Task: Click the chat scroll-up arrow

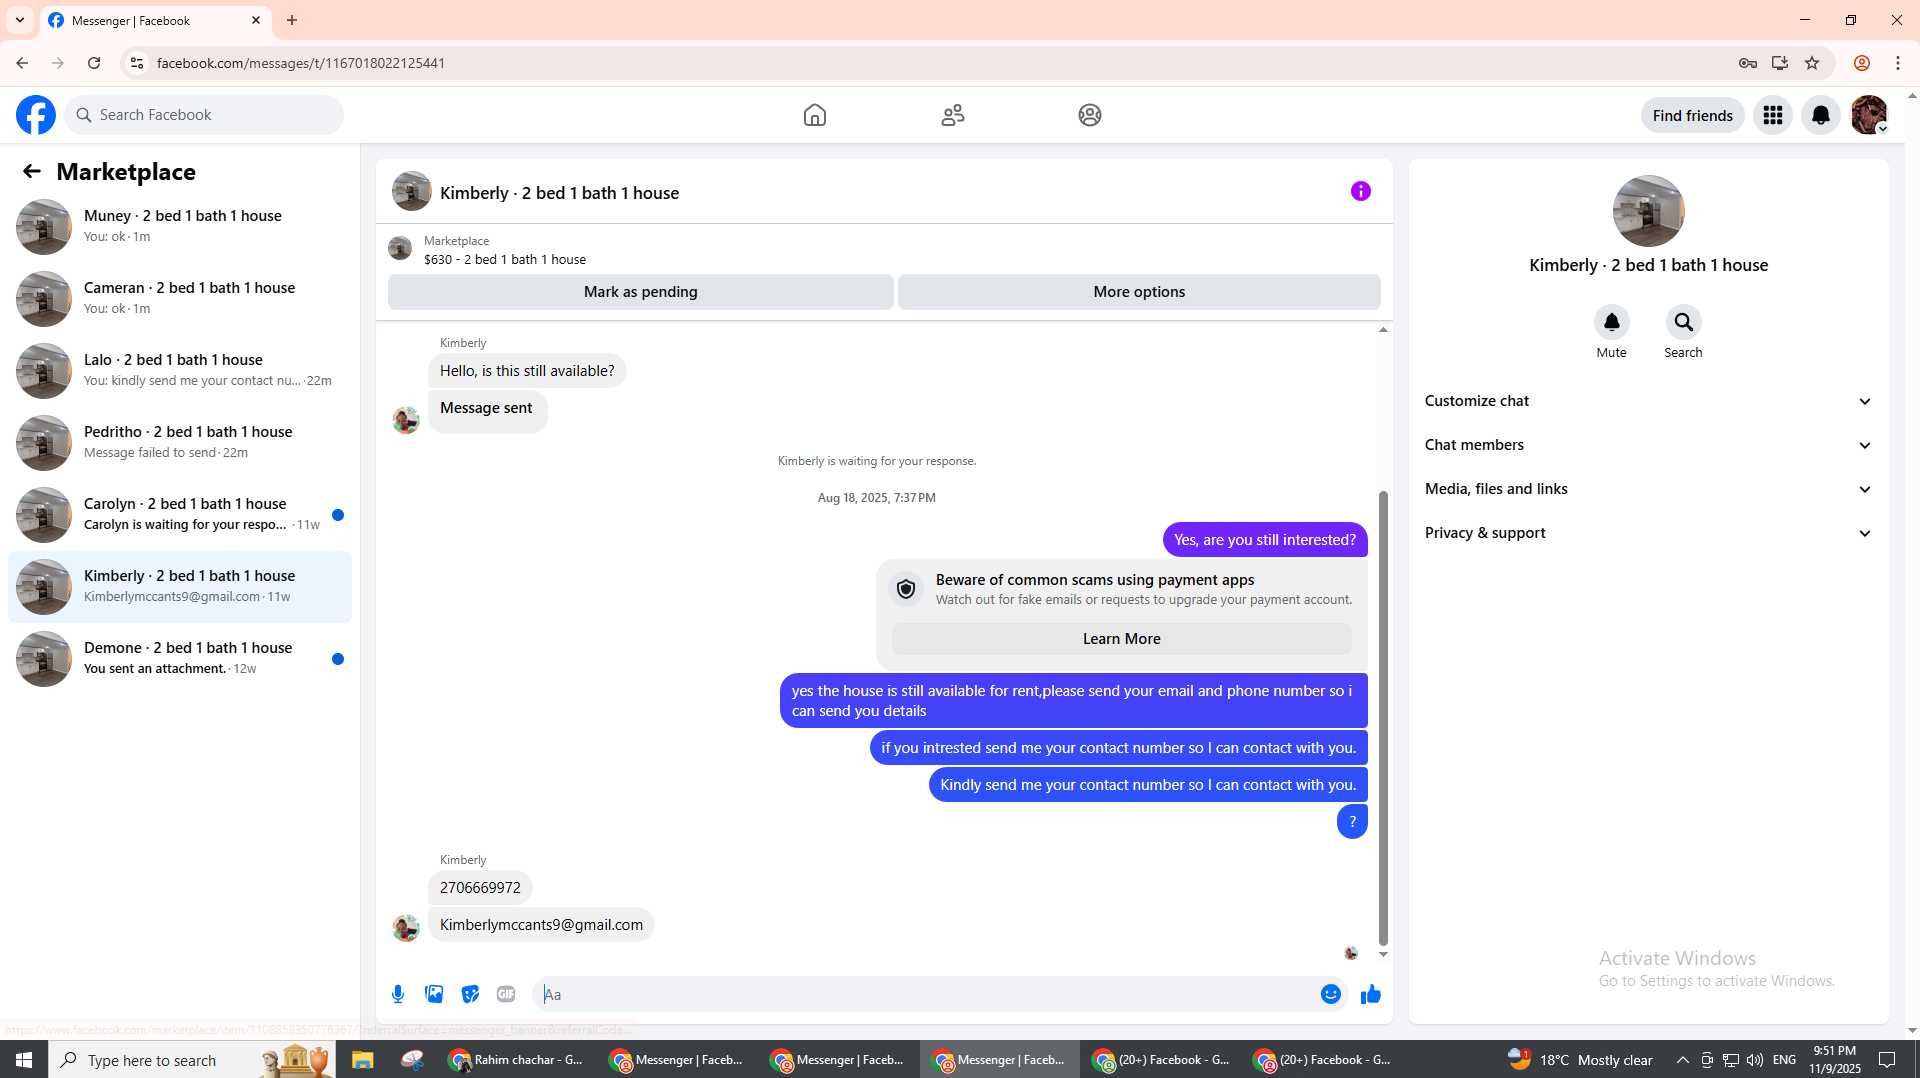Action: (1383, 330)
